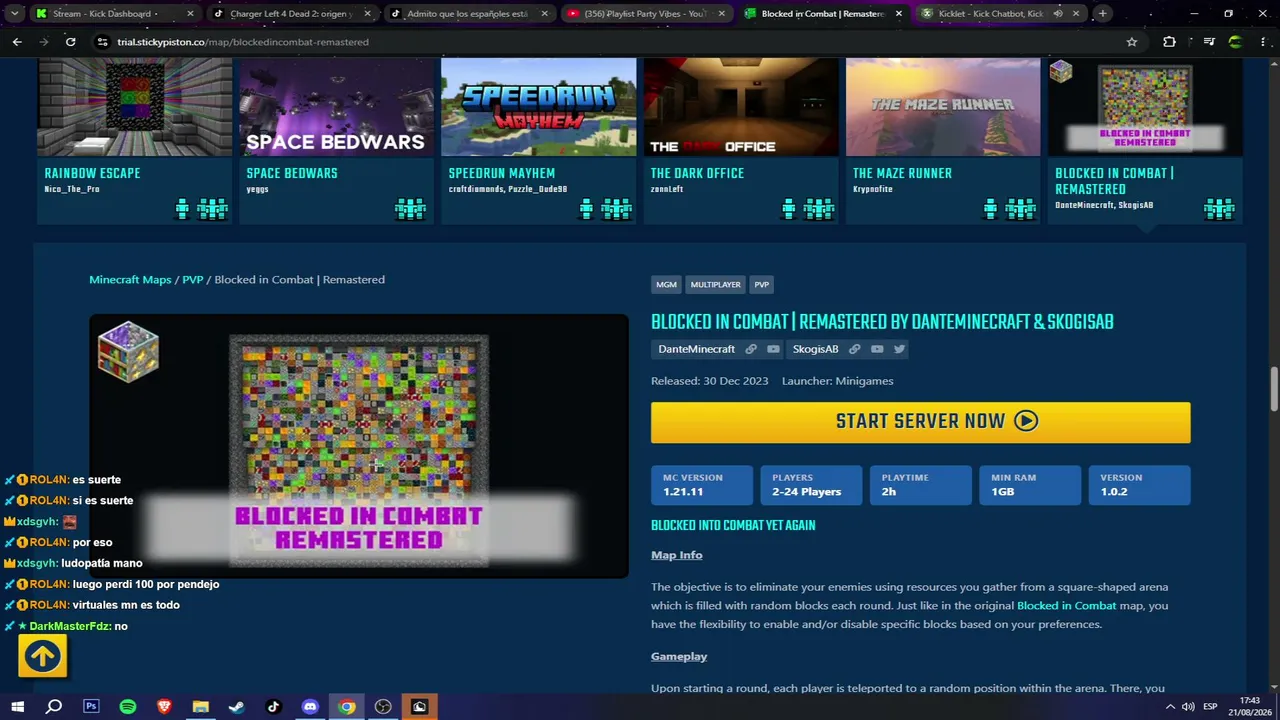Click the yellow scroll-to-top arrow button
Image resolution: width=1280 pixels, height=720 pixels.
point(42,656)
